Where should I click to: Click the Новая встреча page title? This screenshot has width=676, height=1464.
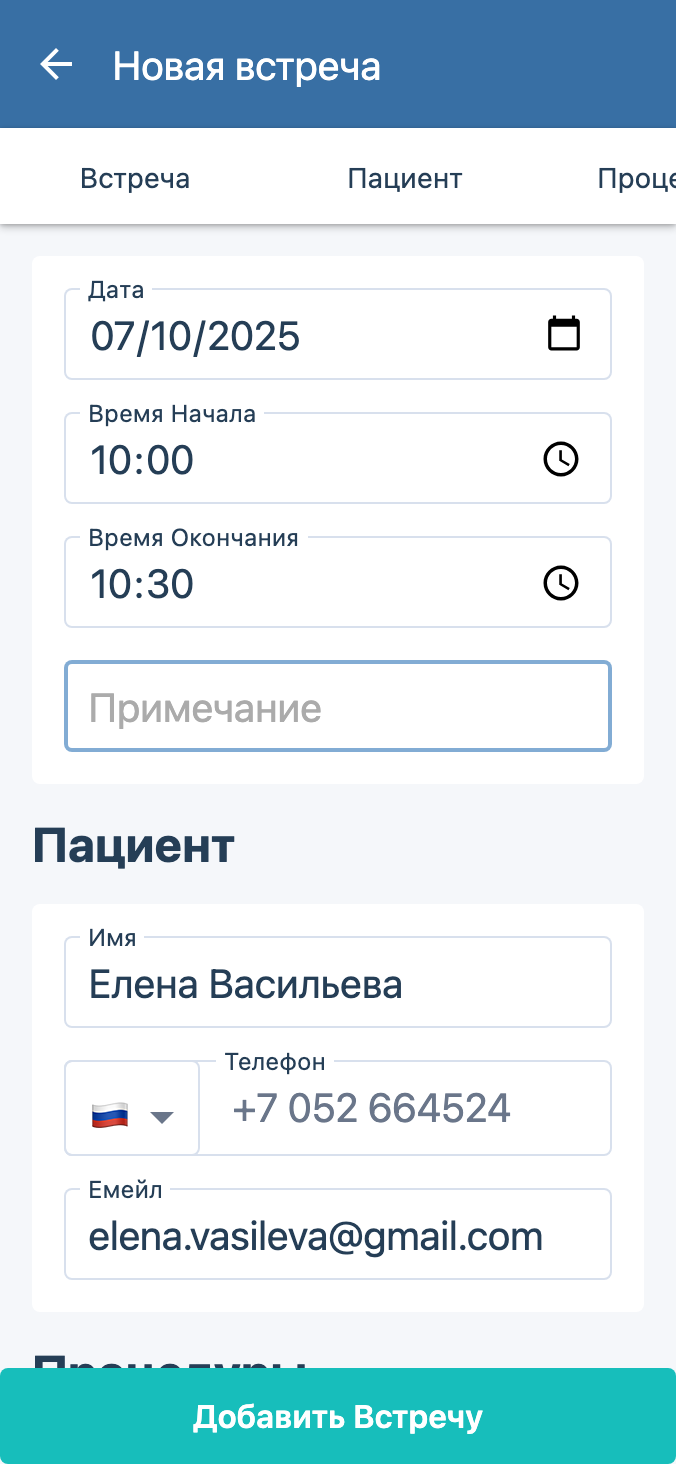click(x=246, y=66)
